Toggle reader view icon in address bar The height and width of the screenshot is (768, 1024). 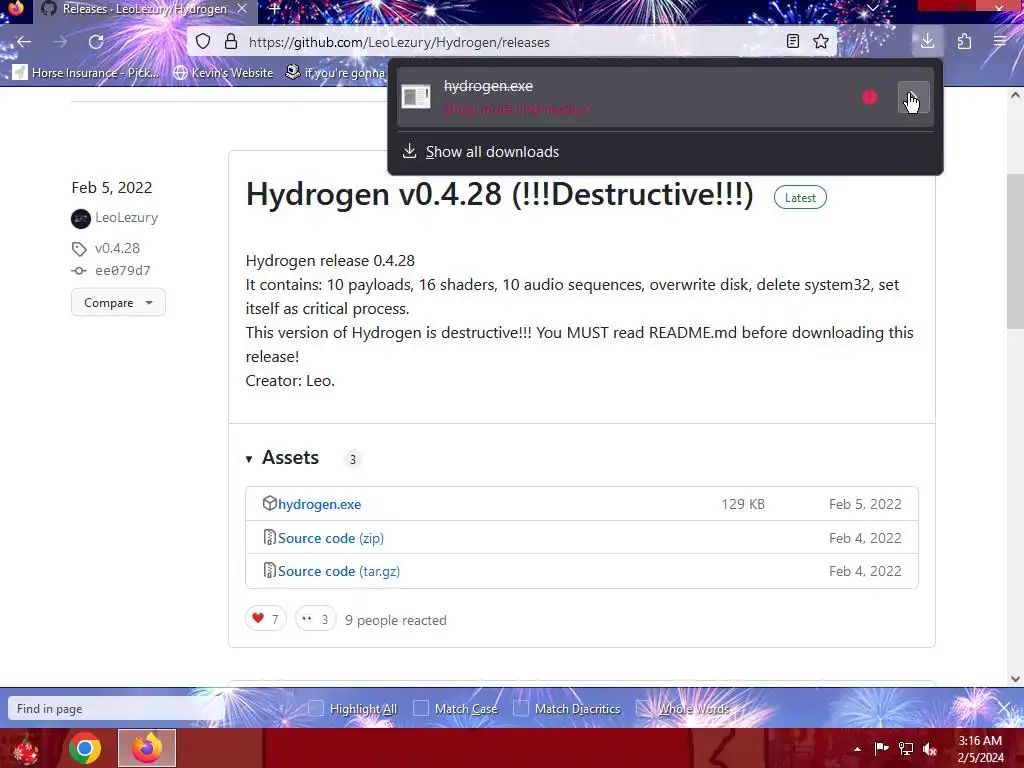click(792, 42)
